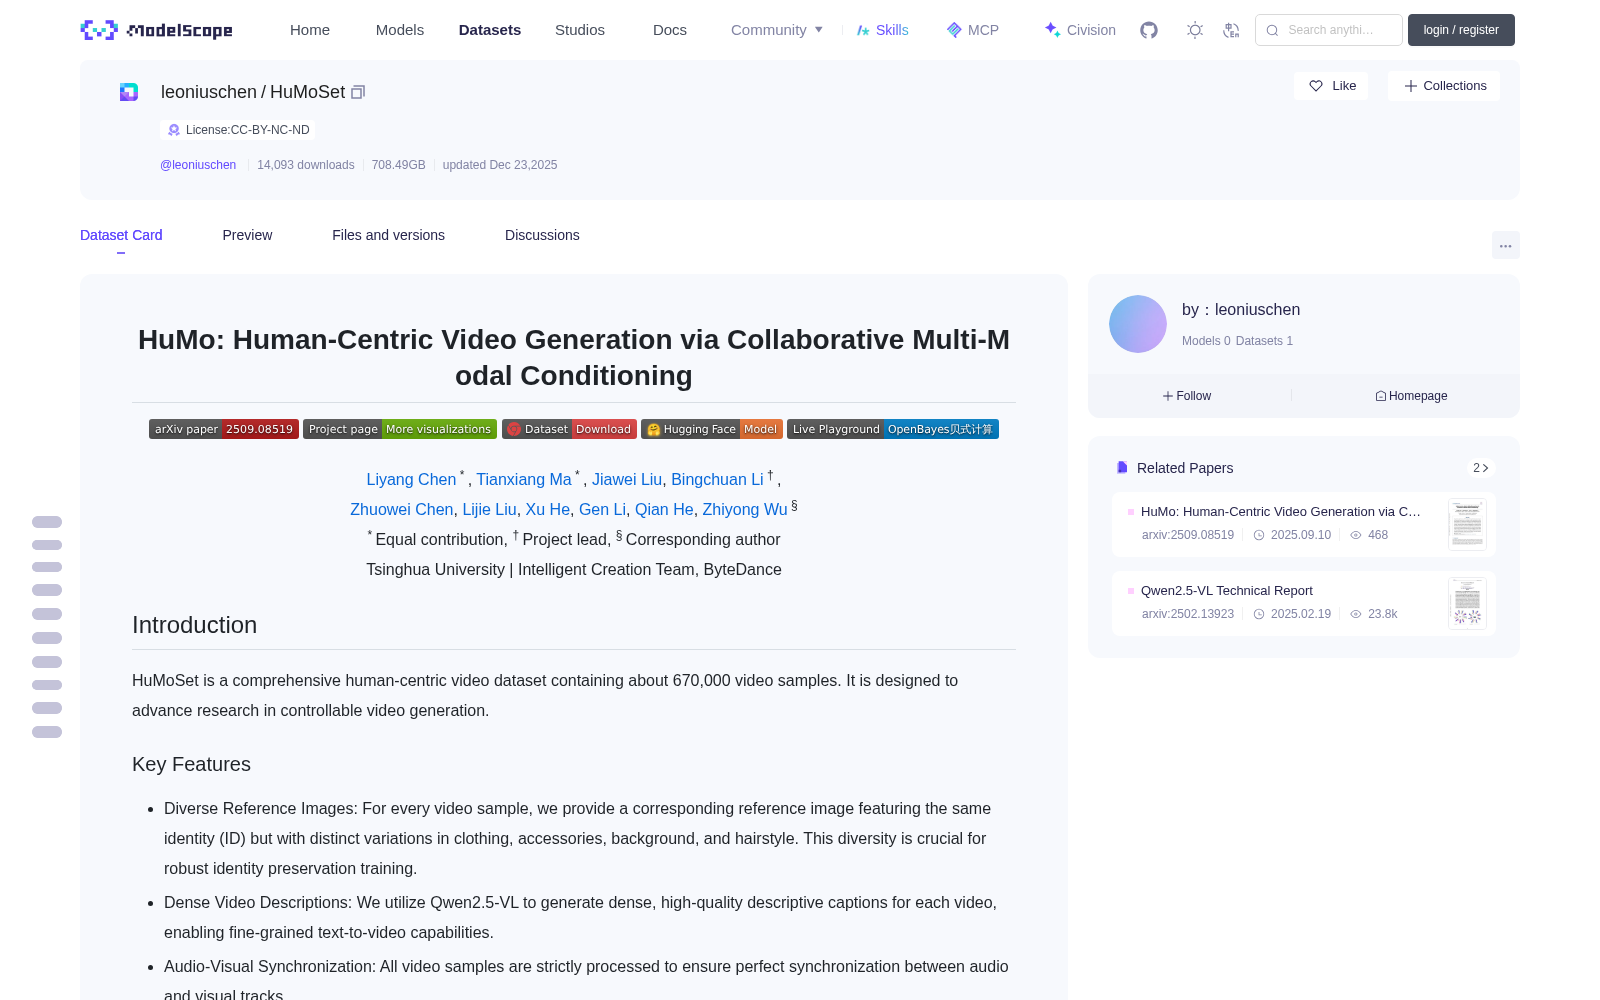Screen dimensions: 1600x1000
Task: Click the 708.49GB size text
Action: click(x=399, y=165)
